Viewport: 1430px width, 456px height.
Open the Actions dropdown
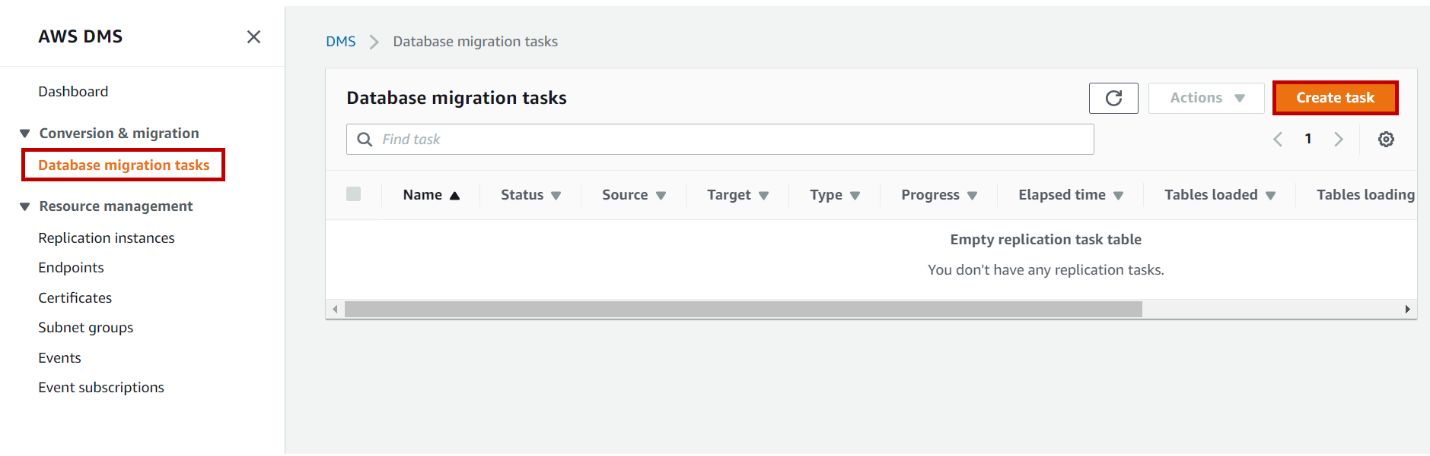tap(1207, 98)
